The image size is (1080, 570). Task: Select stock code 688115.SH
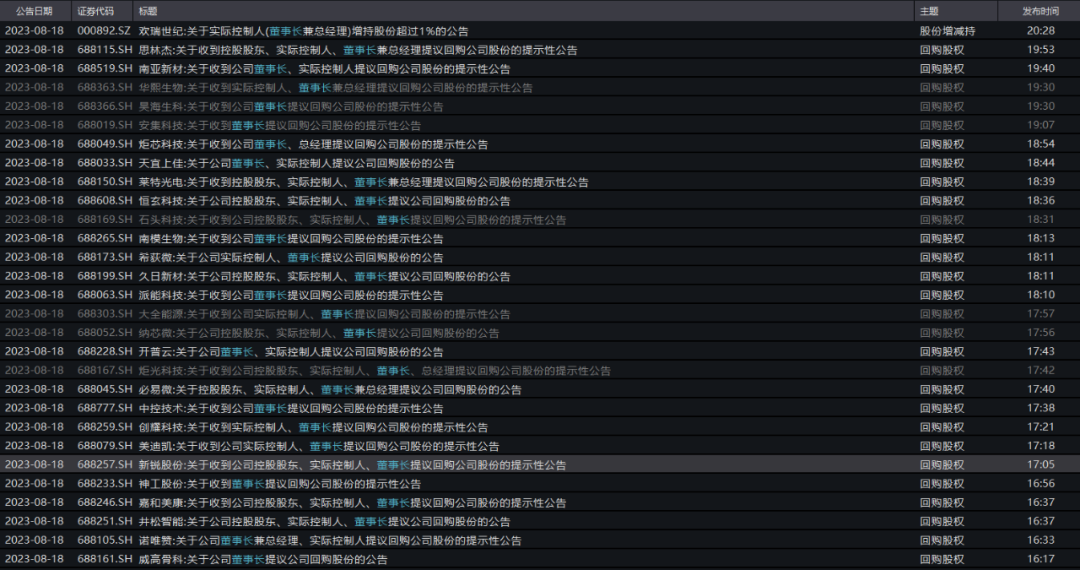[105, 50]
